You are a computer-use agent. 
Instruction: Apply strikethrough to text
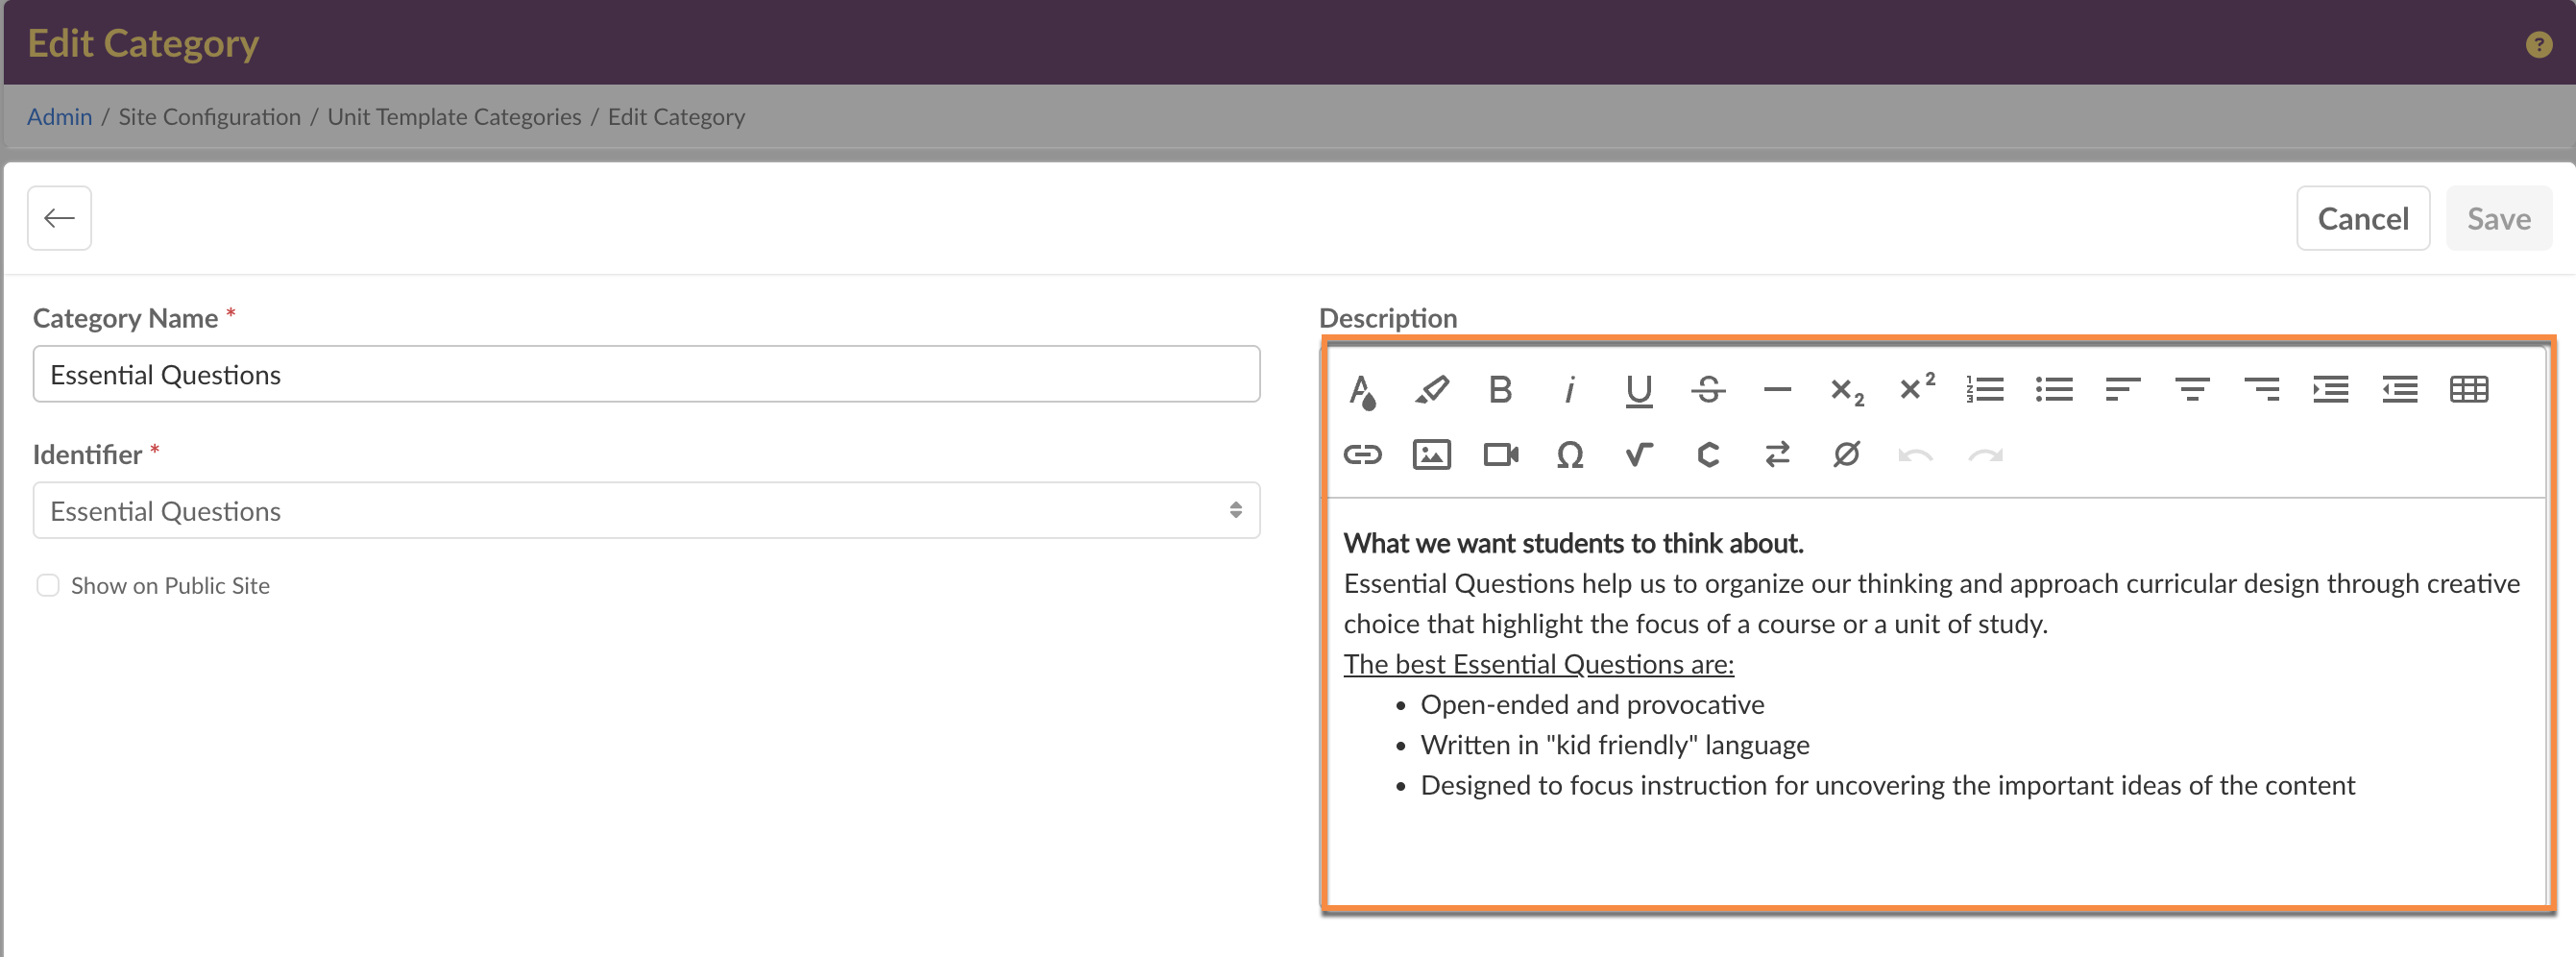(x=1707, y=390)
